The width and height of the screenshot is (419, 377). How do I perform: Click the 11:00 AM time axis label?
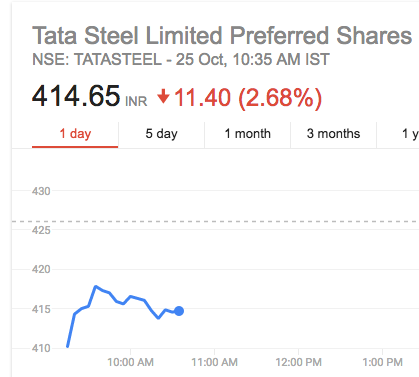(214, 362)
